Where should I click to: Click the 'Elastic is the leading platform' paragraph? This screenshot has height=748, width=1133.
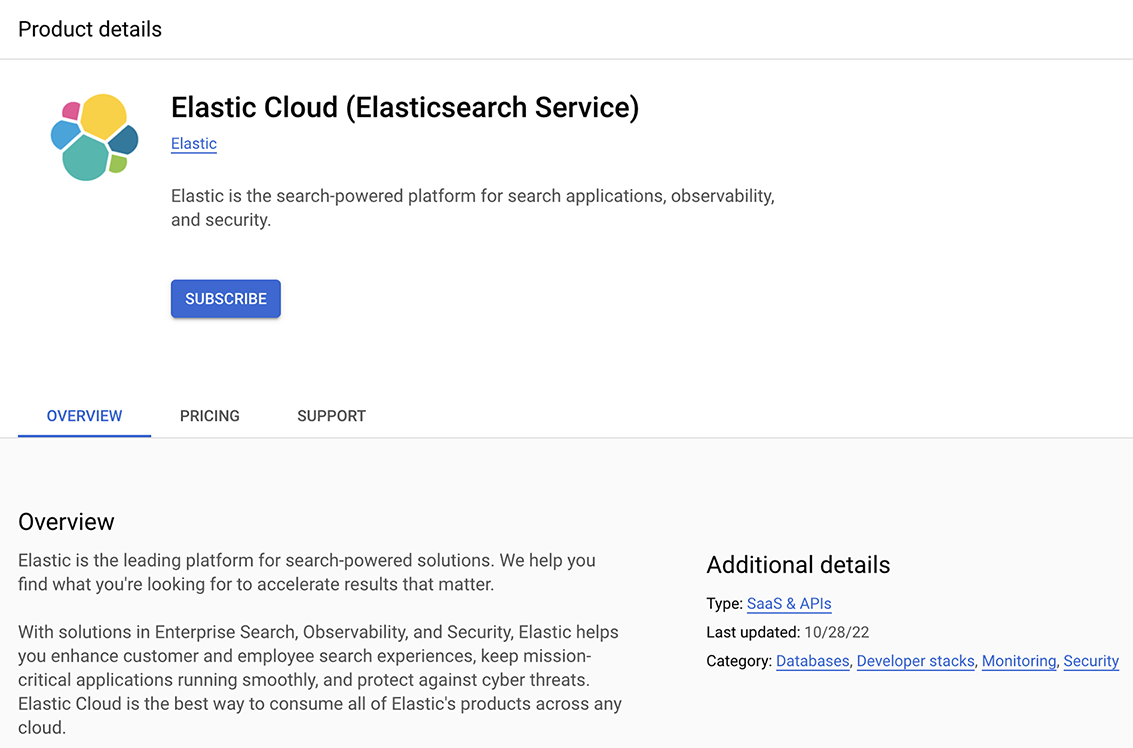307,572
